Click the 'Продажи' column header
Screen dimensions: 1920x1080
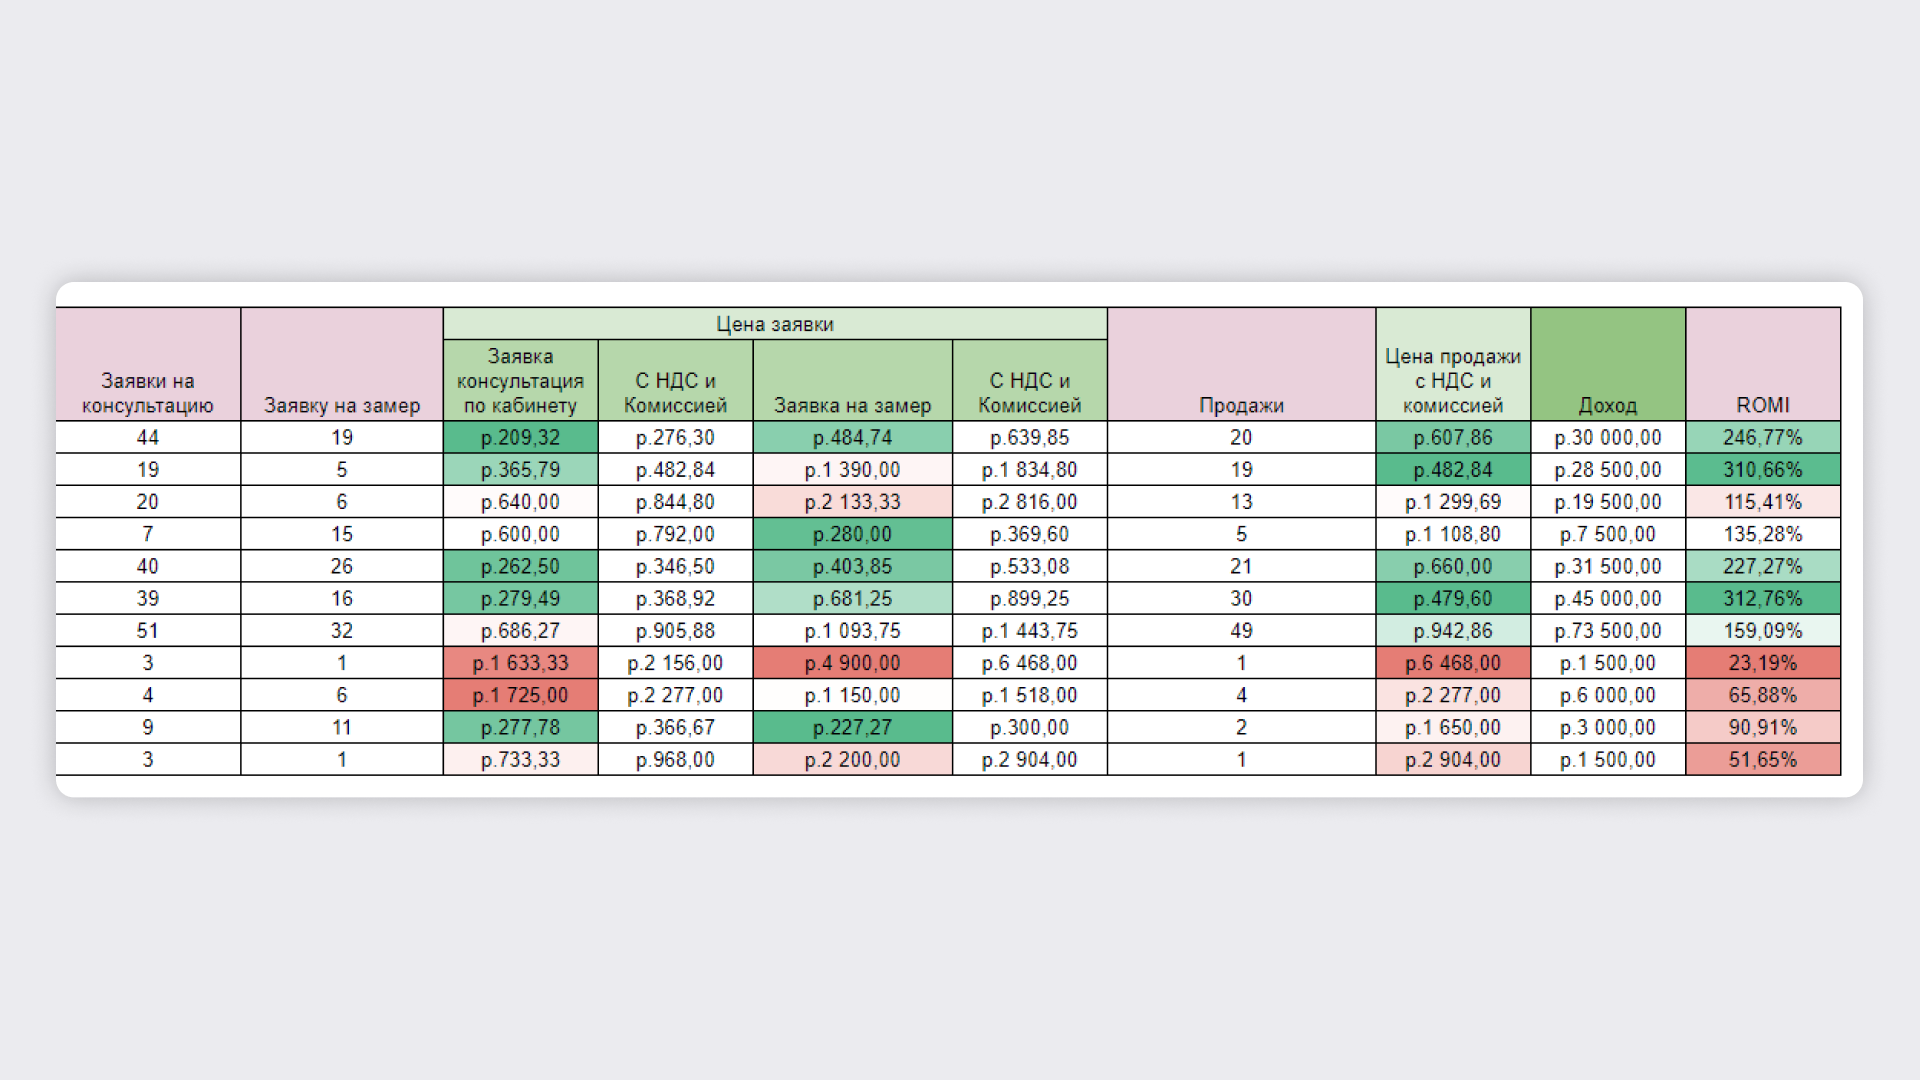point(1242,364)
